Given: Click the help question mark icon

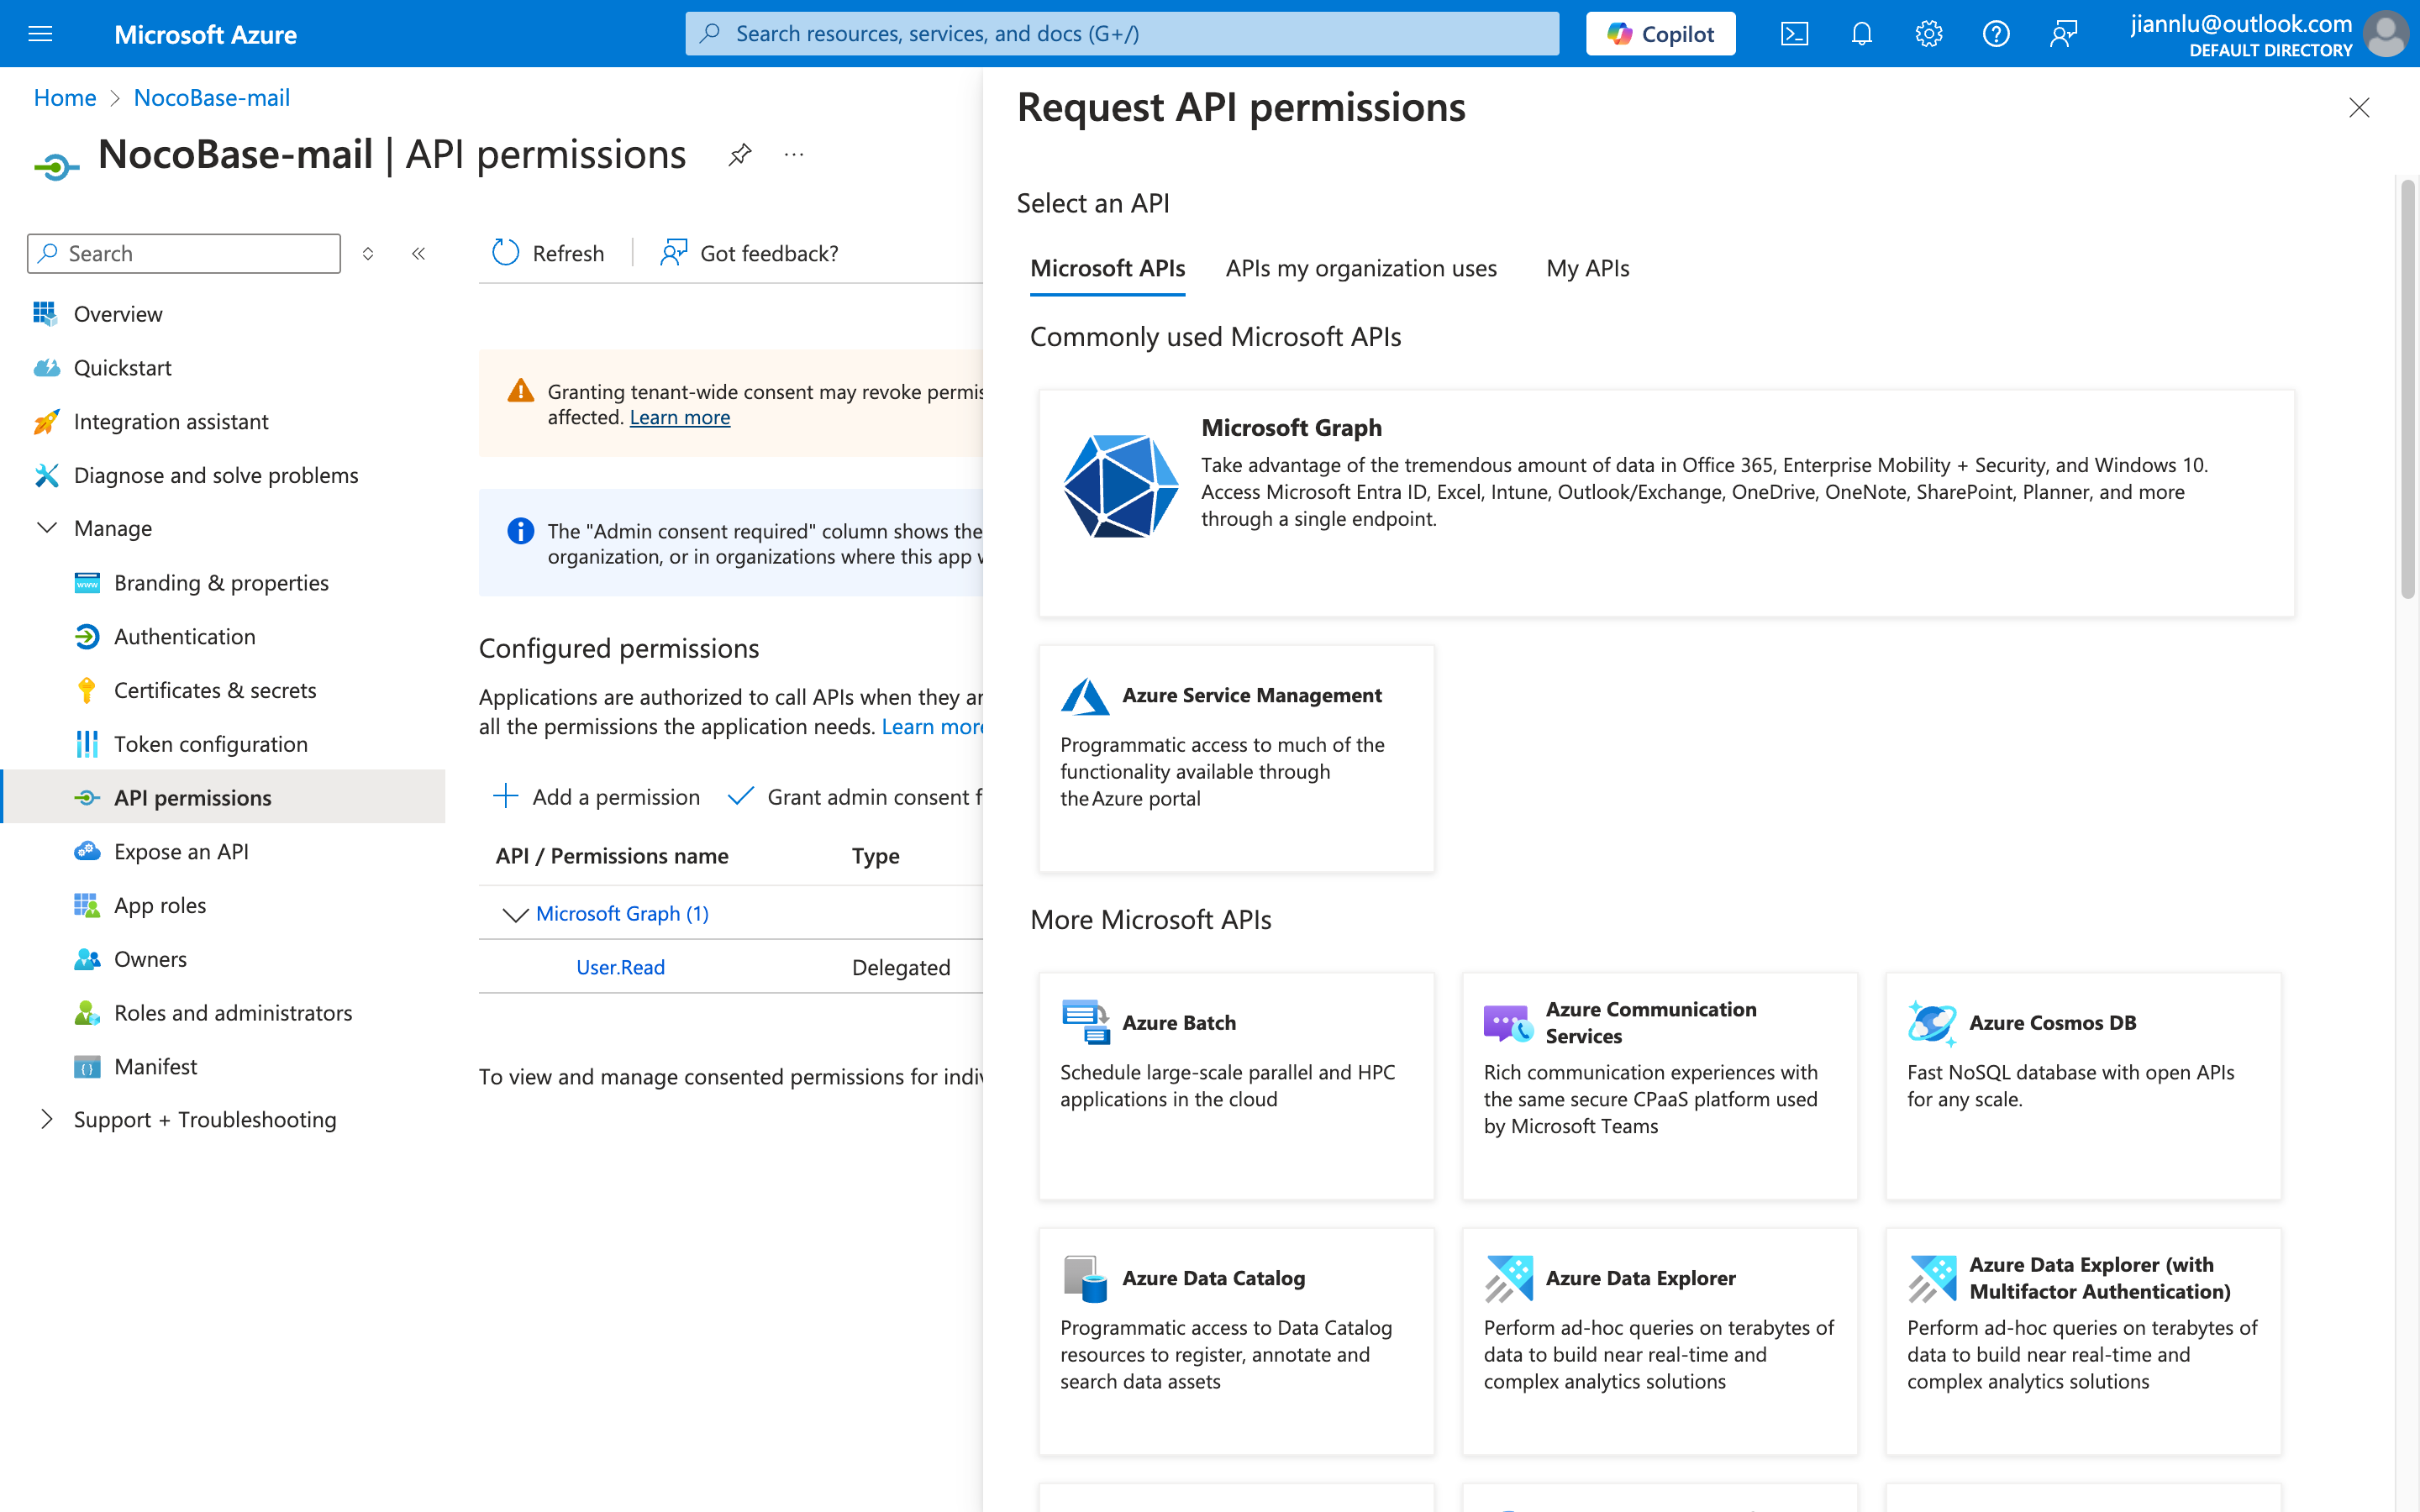Looking at the screenshot, I should (x=1995, y=34).
